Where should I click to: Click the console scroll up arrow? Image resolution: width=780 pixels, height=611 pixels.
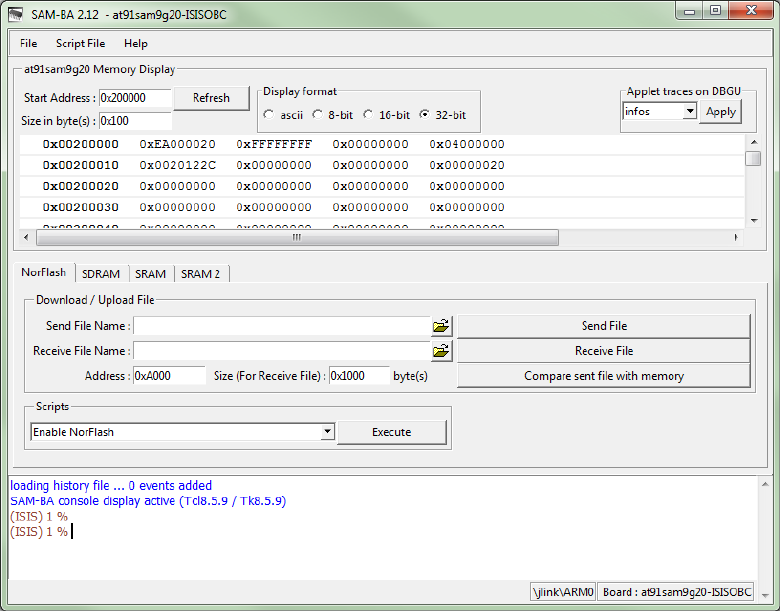[765, 484]
